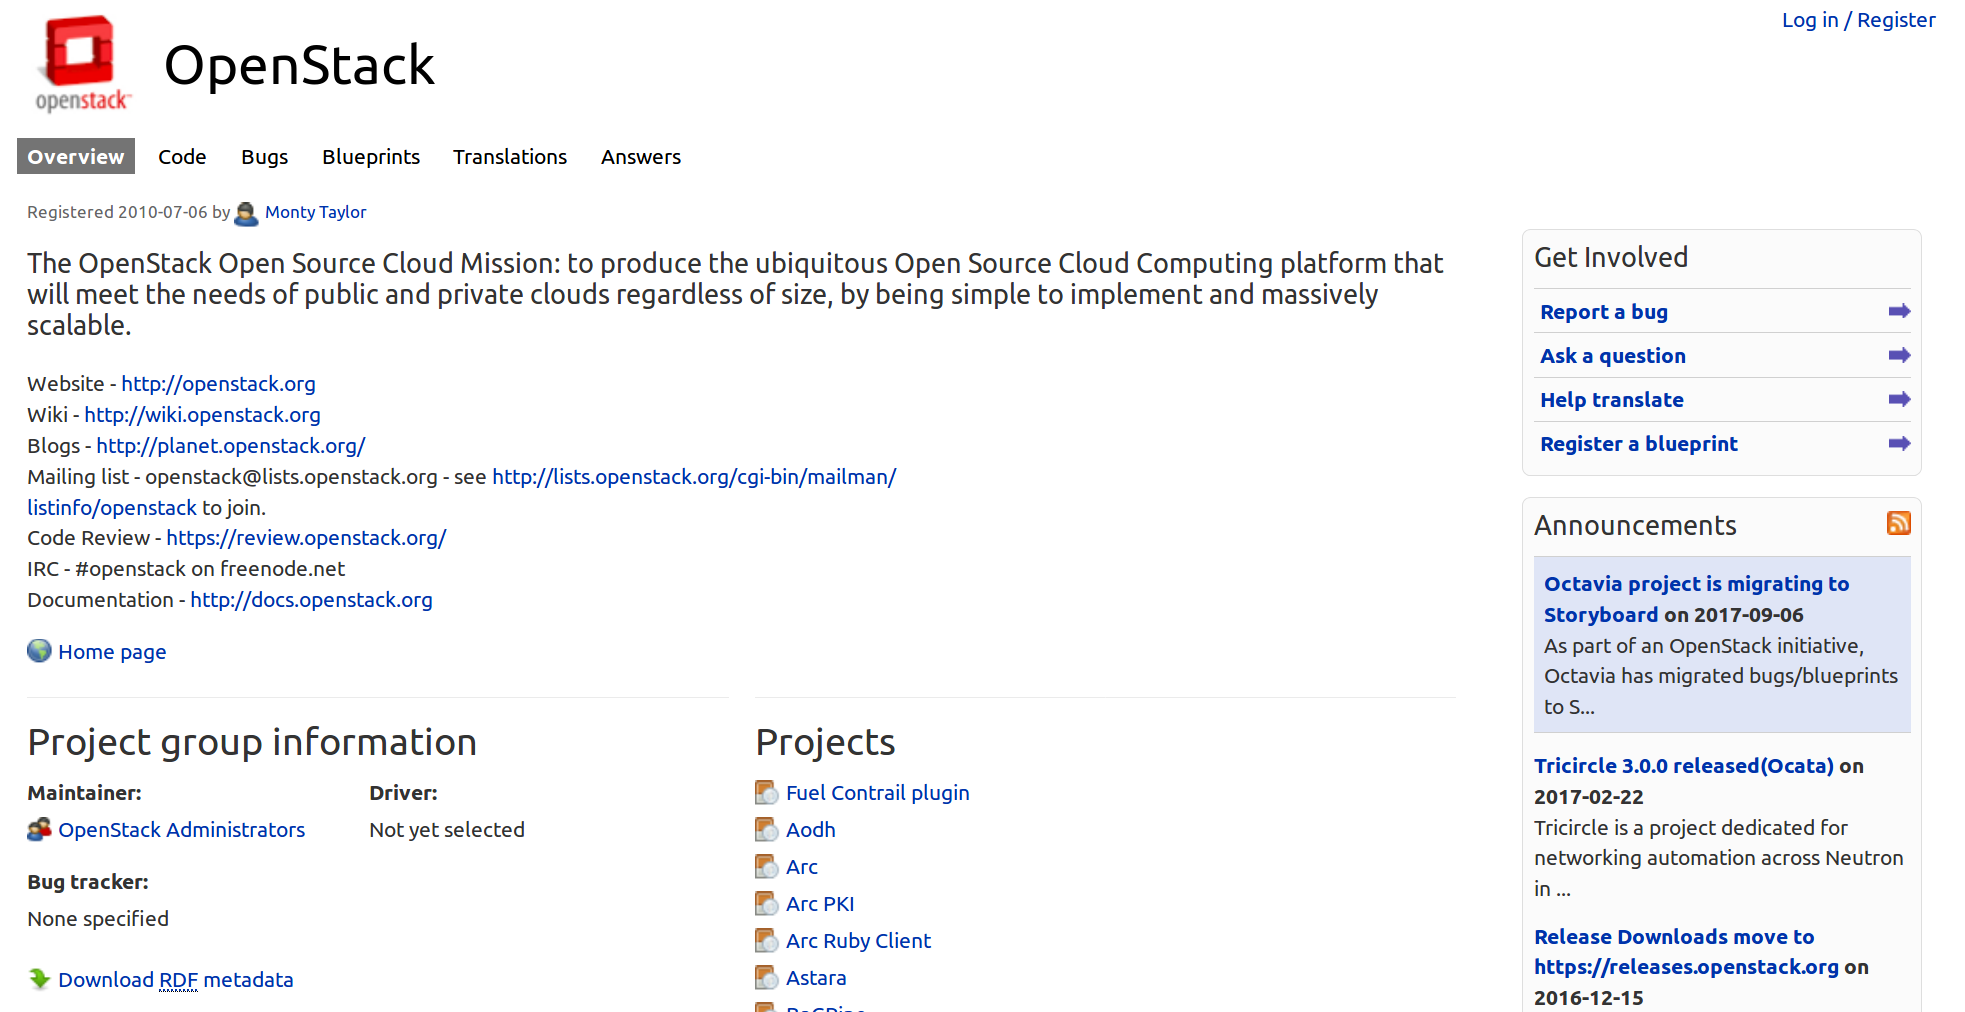Go to the Translations tab
Screen dimensions: 1965x1012
click(x=509, y=157)
